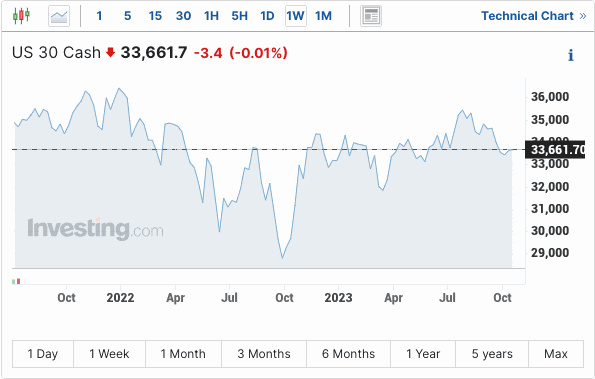Click the 2022 date axis label
Screen dimensions: 595x379
click(x=120, y=298)
